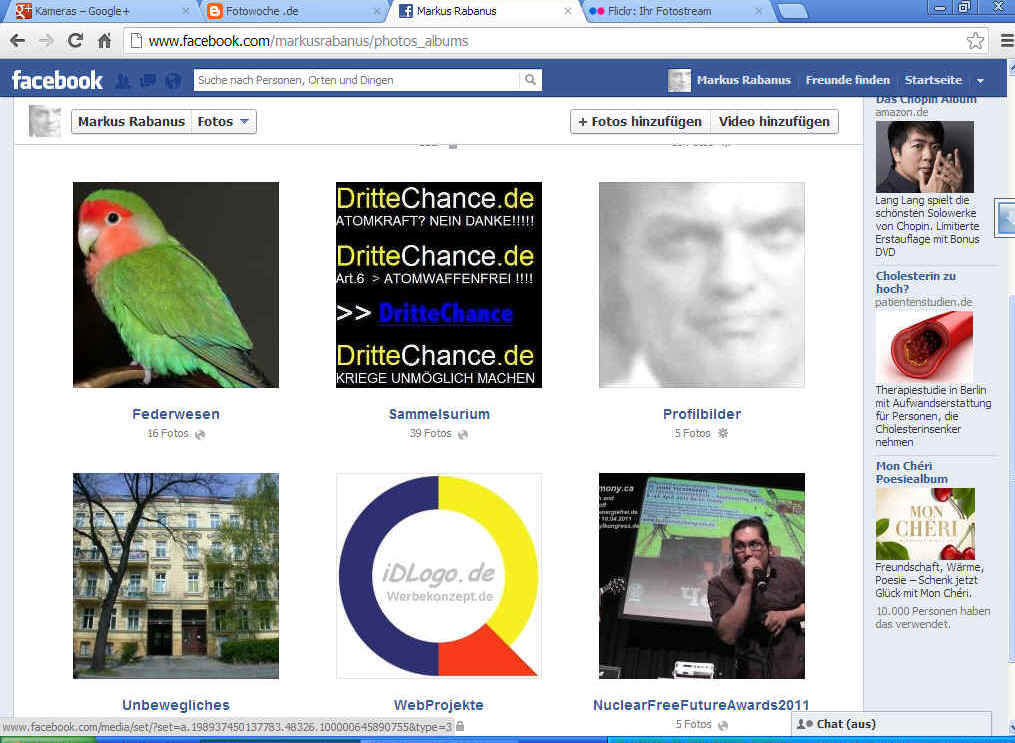
Task: Reload the page with refresh icon
Action: pos(75,41)
